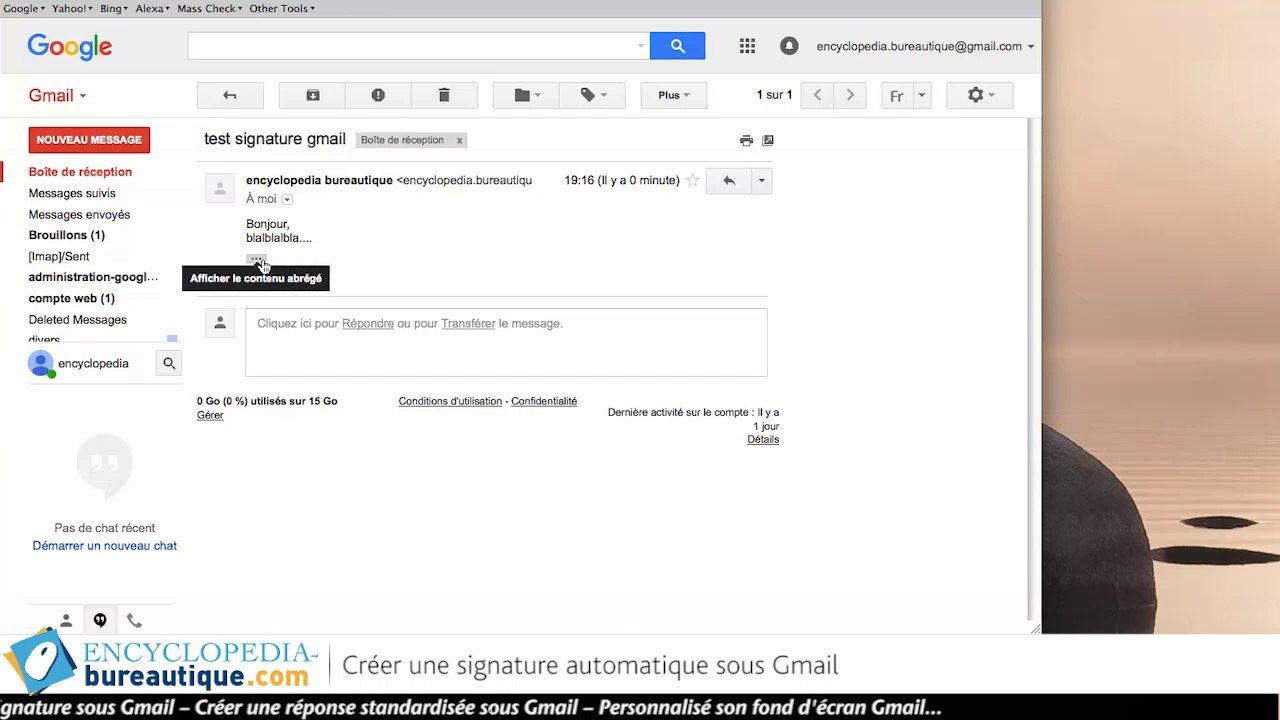Open Messages envoyés folder

[x=79, y=214]
